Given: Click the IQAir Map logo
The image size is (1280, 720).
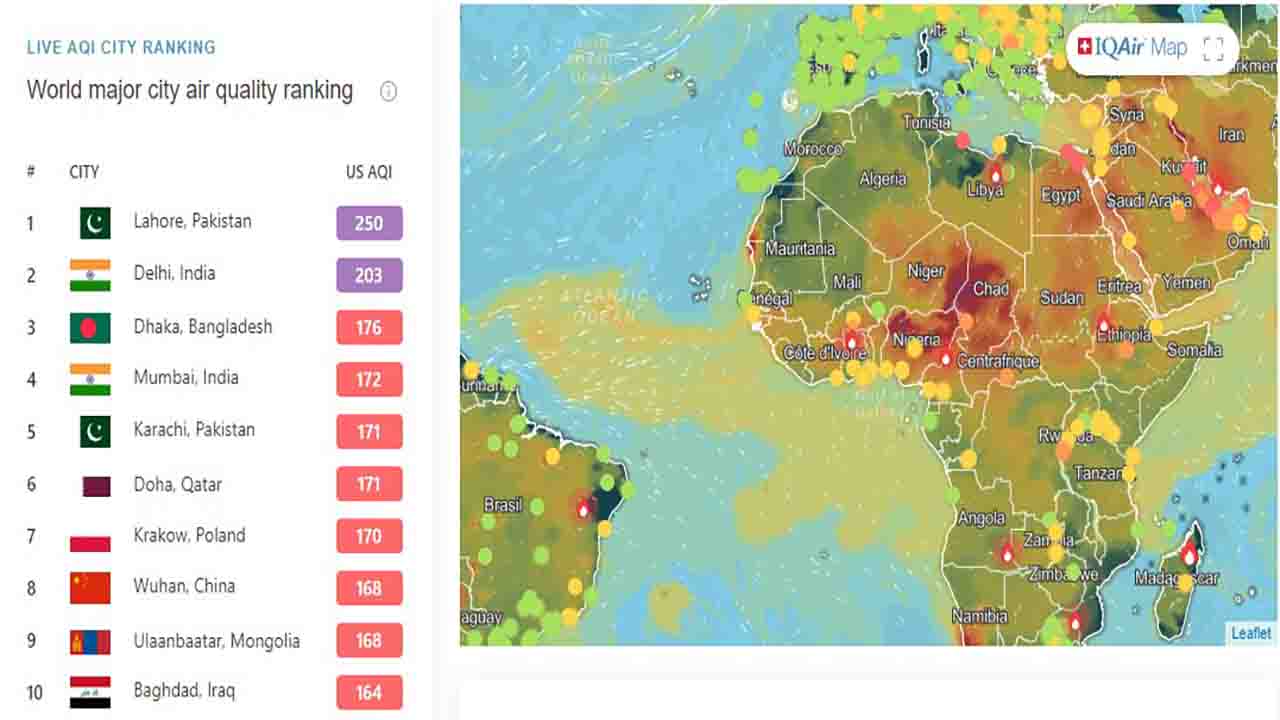Looking at the screenshot, I should (x=1132, y=47).
